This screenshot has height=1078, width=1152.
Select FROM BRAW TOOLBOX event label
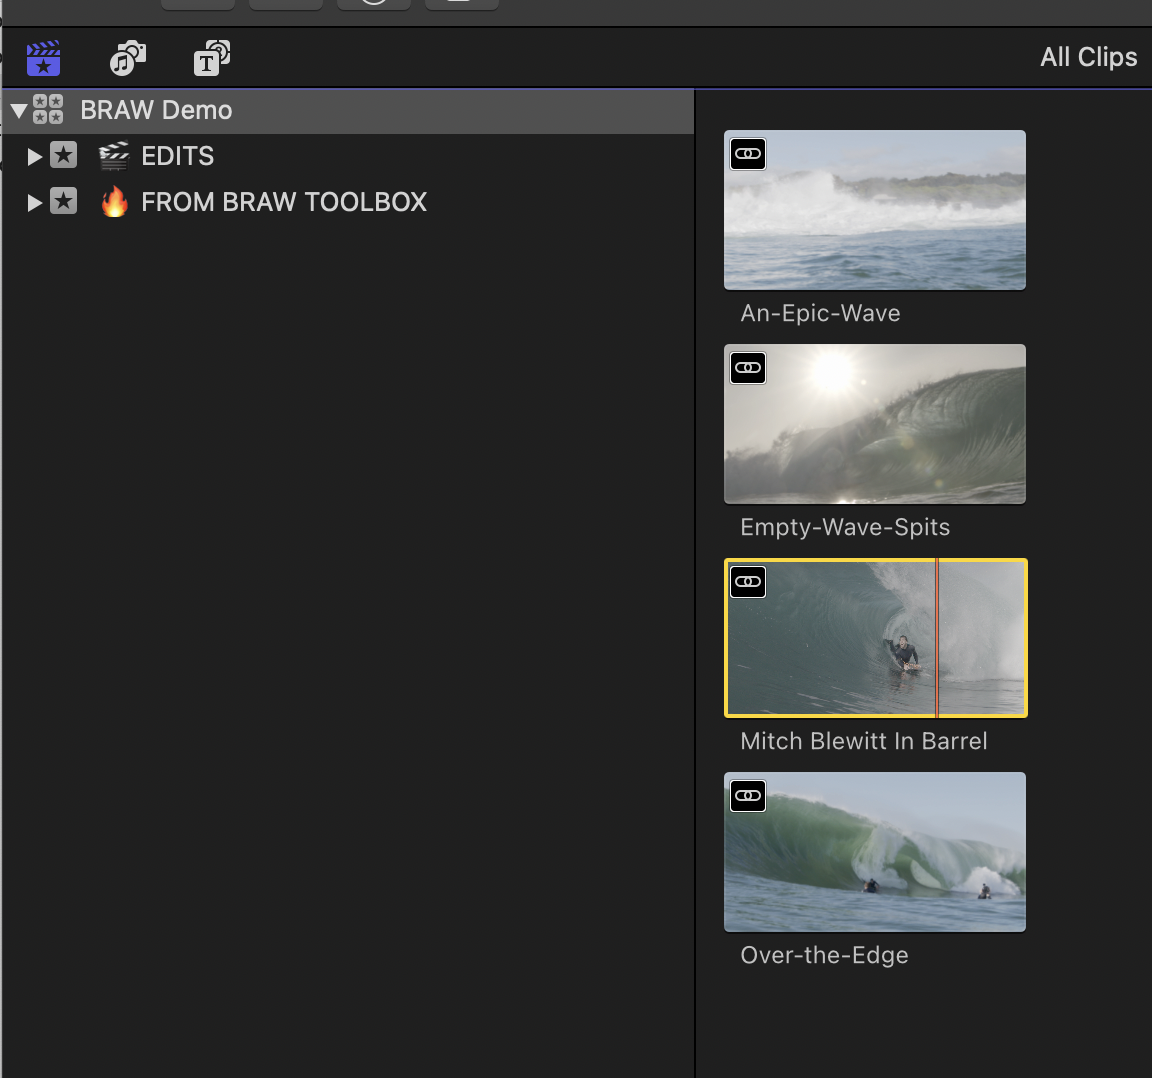coord(284,203)
